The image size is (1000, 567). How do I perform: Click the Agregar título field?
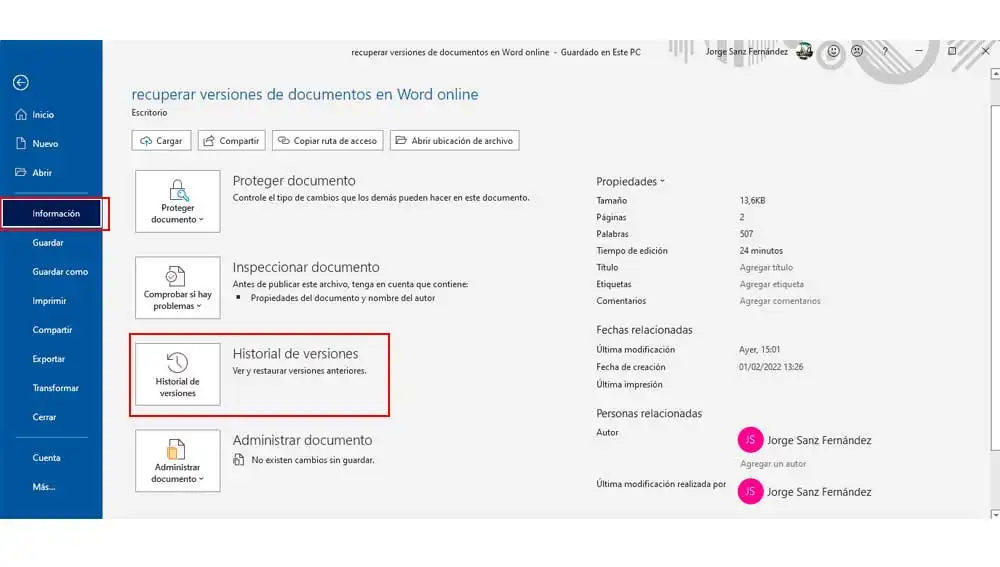point(766,267)
